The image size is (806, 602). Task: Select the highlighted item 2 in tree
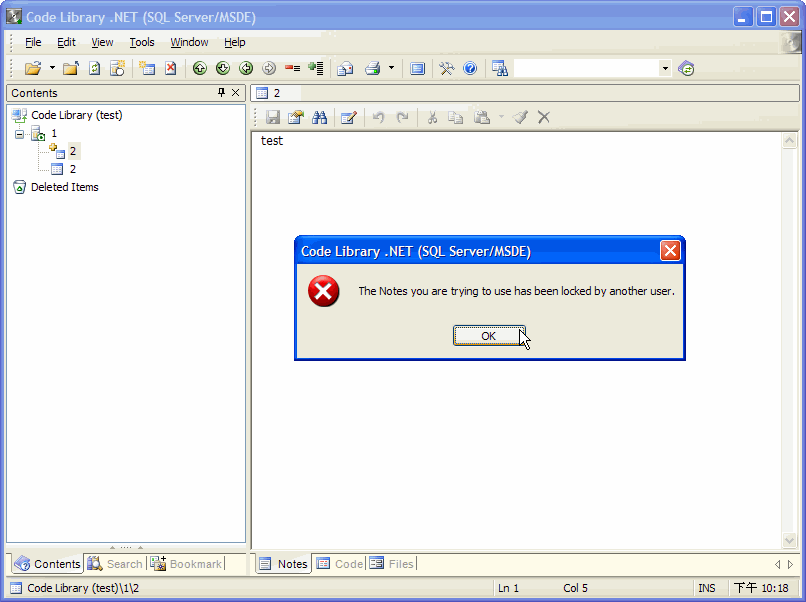73,151
